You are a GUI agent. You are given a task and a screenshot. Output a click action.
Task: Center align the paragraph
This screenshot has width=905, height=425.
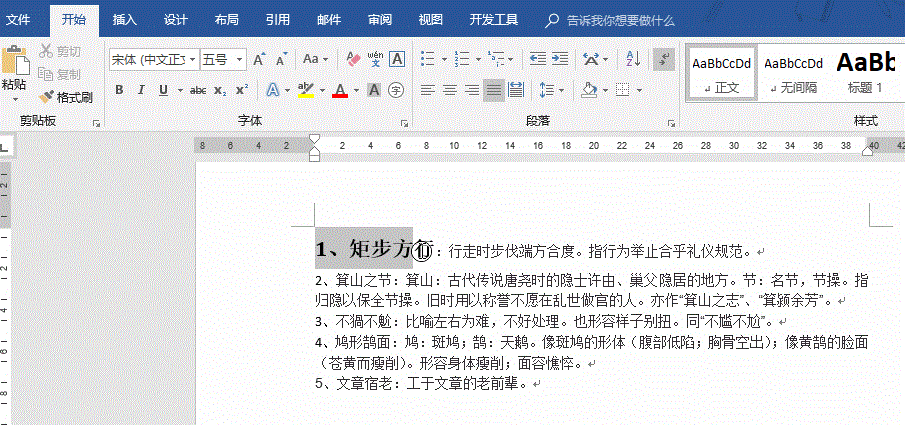tap(450, 90)
